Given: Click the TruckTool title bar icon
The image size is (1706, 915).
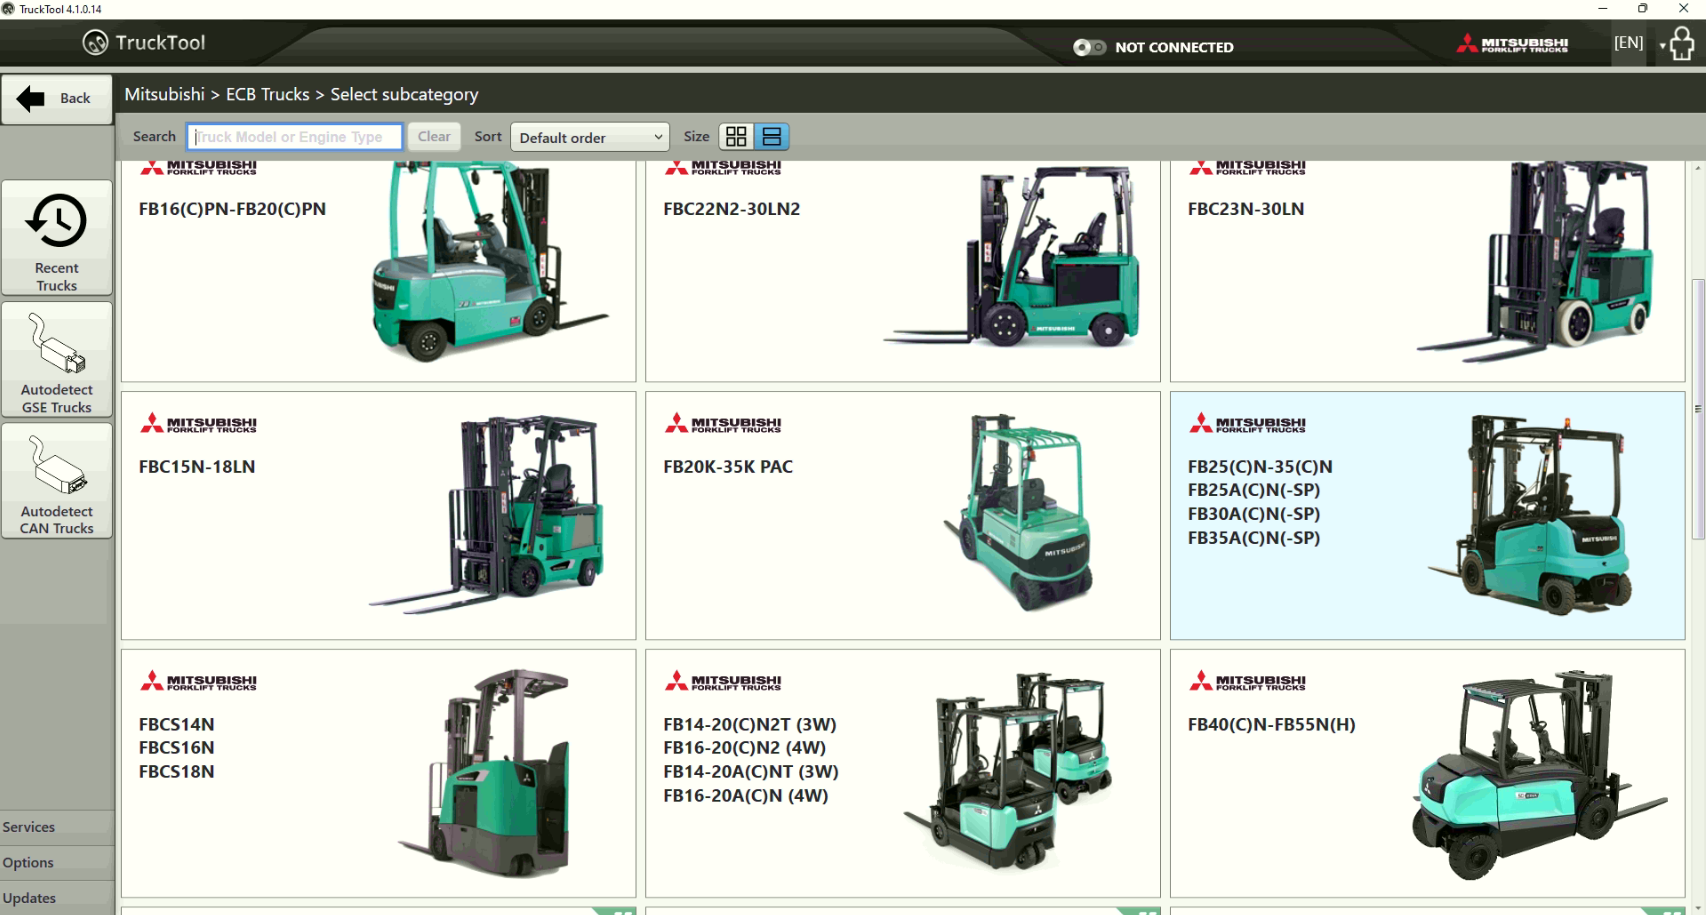Looking at the screenshot, I should coord(9,8).
